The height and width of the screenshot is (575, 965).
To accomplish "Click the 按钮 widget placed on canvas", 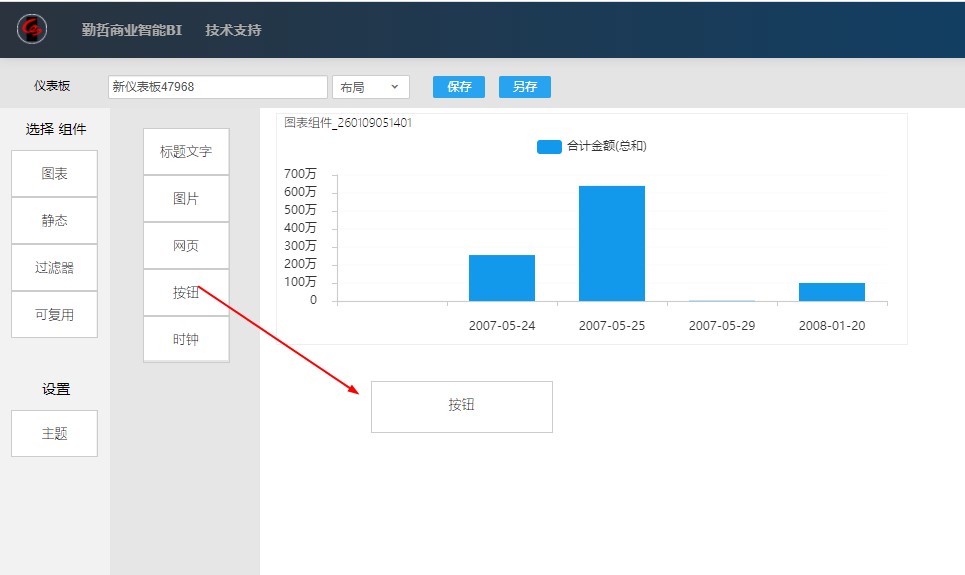I will 461,406.
